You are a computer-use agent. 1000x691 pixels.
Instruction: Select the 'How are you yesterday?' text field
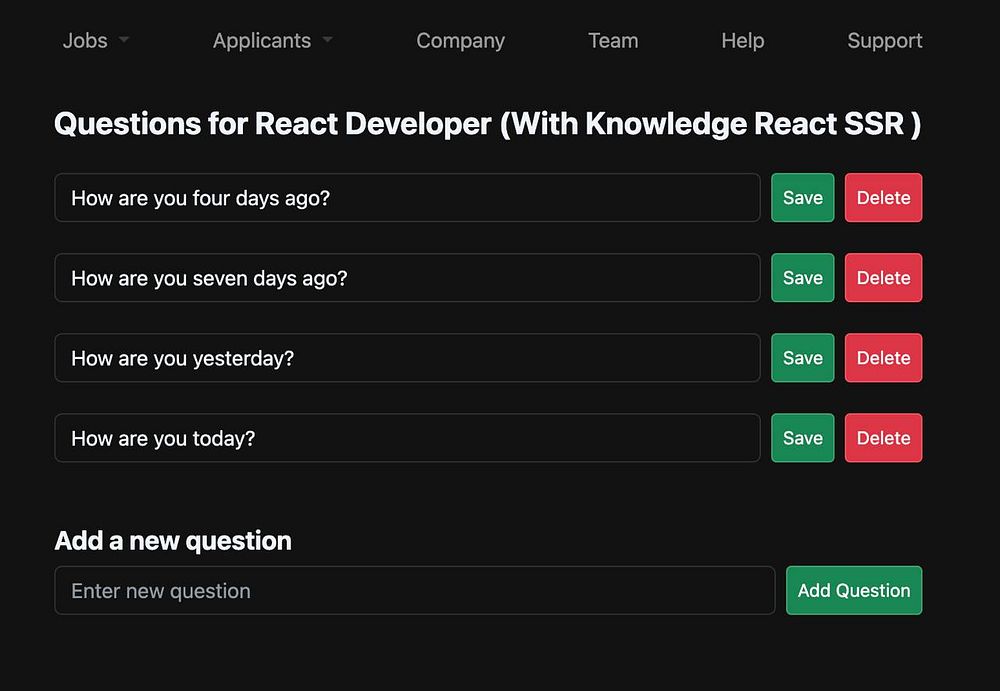point(407,358)
